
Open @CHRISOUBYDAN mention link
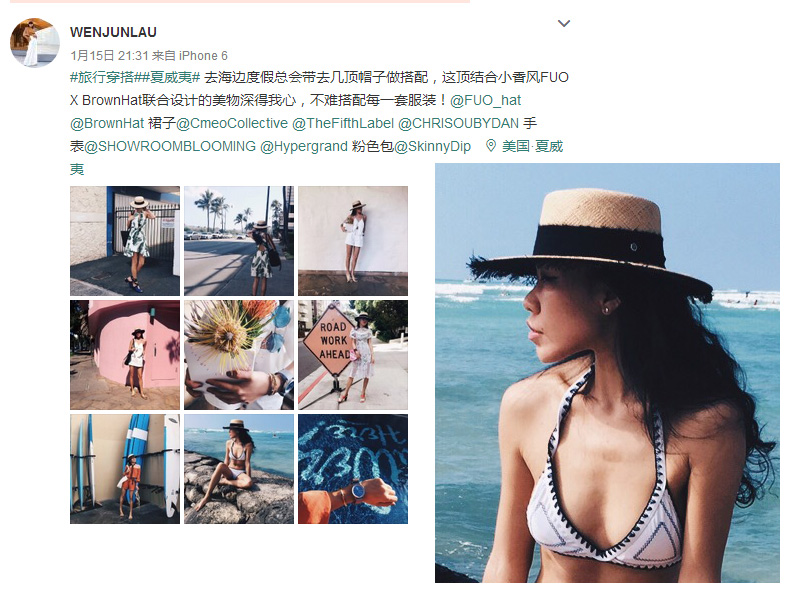click(458, 123)
